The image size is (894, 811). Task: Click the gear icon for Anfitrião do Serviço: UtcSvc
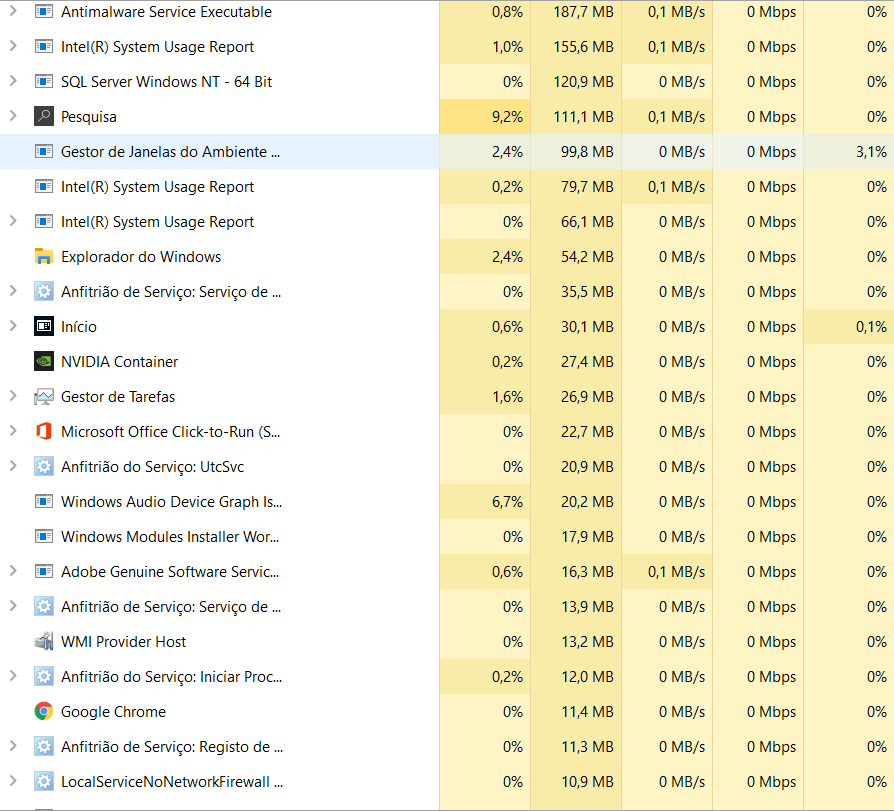[x=44, y=467]
